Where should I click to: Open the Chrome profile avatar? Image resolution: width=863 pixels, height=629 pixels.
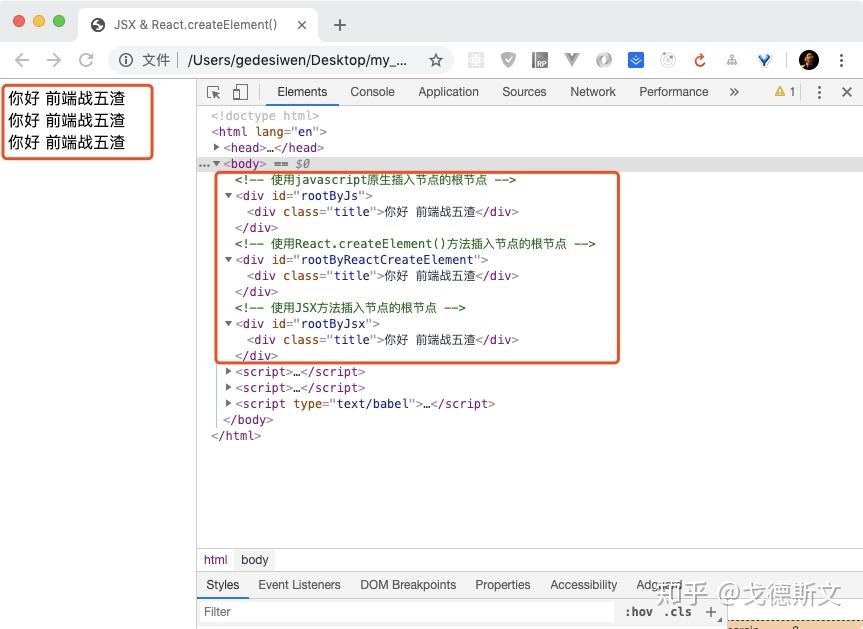tap(808, 60)
